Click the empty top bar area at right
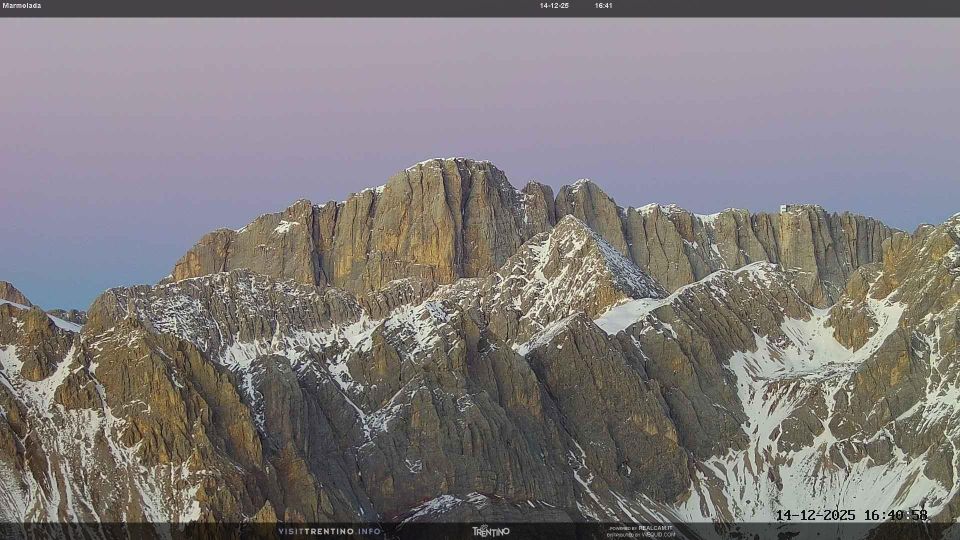 tap(800, 6)
